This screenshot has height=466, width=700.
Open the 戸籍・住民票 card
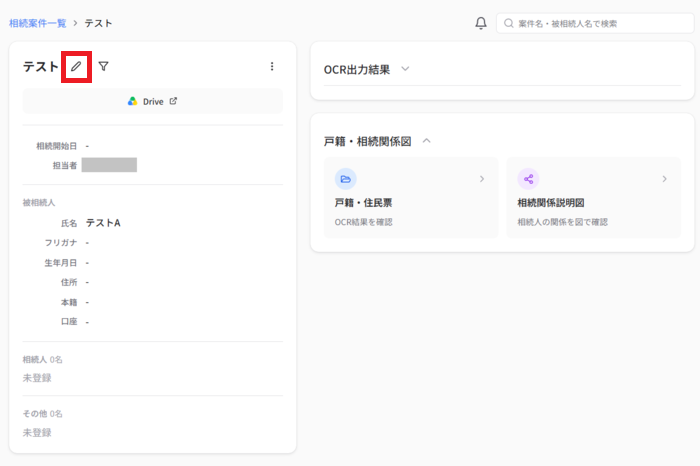coord(411,197)
